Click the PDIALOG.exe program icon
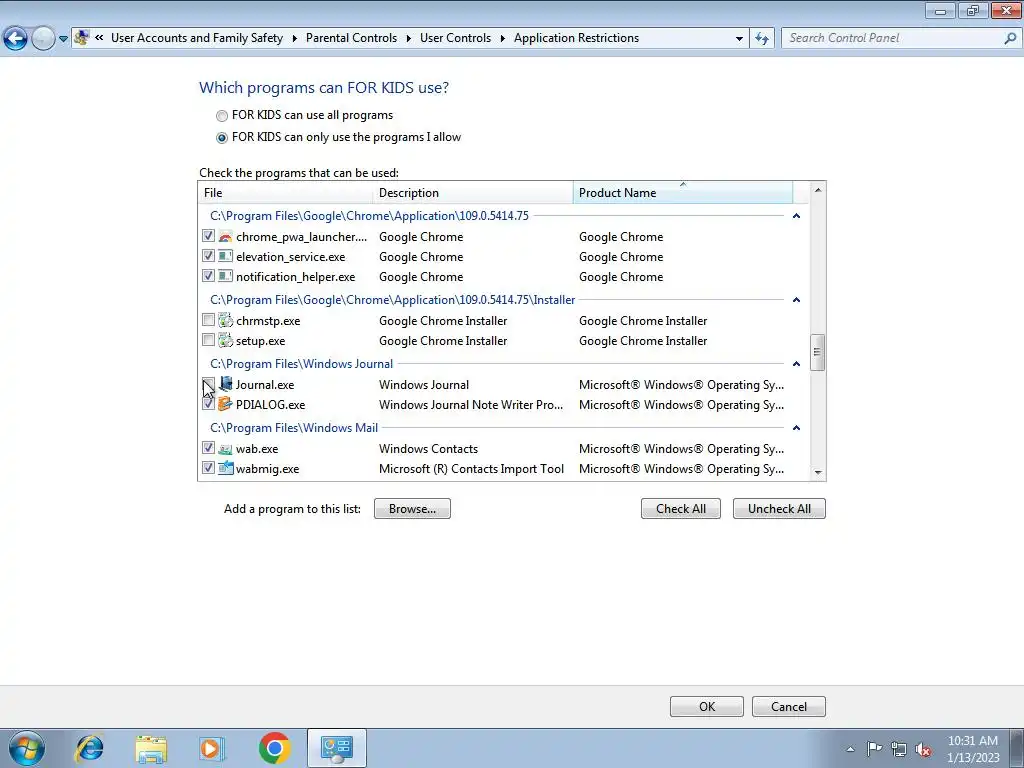The image size is (1024, 768). coord(225,404)
